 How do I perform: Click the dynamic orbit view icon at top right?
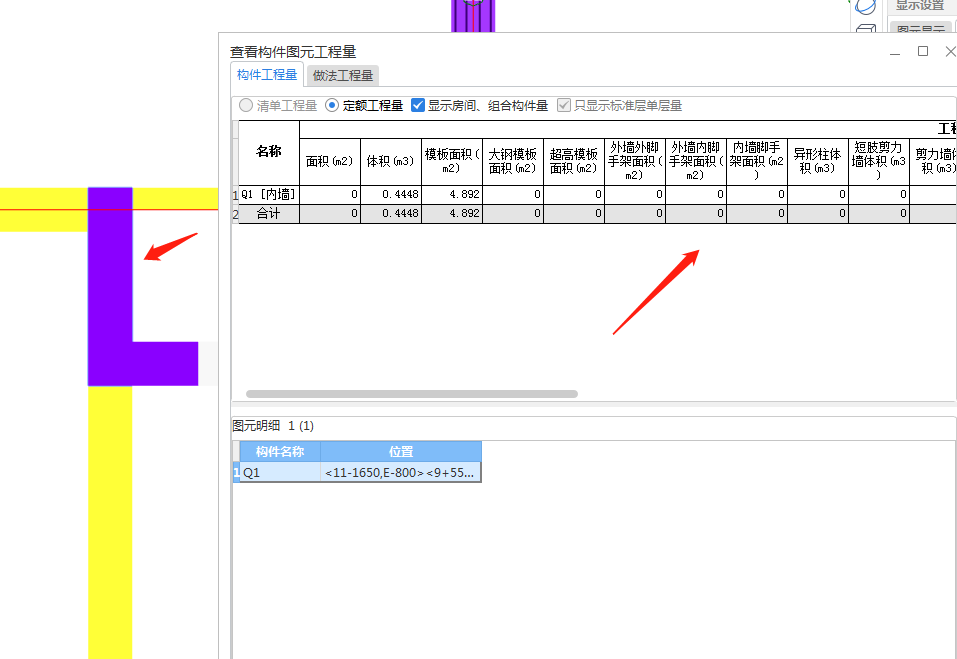(x=865, y=7)
